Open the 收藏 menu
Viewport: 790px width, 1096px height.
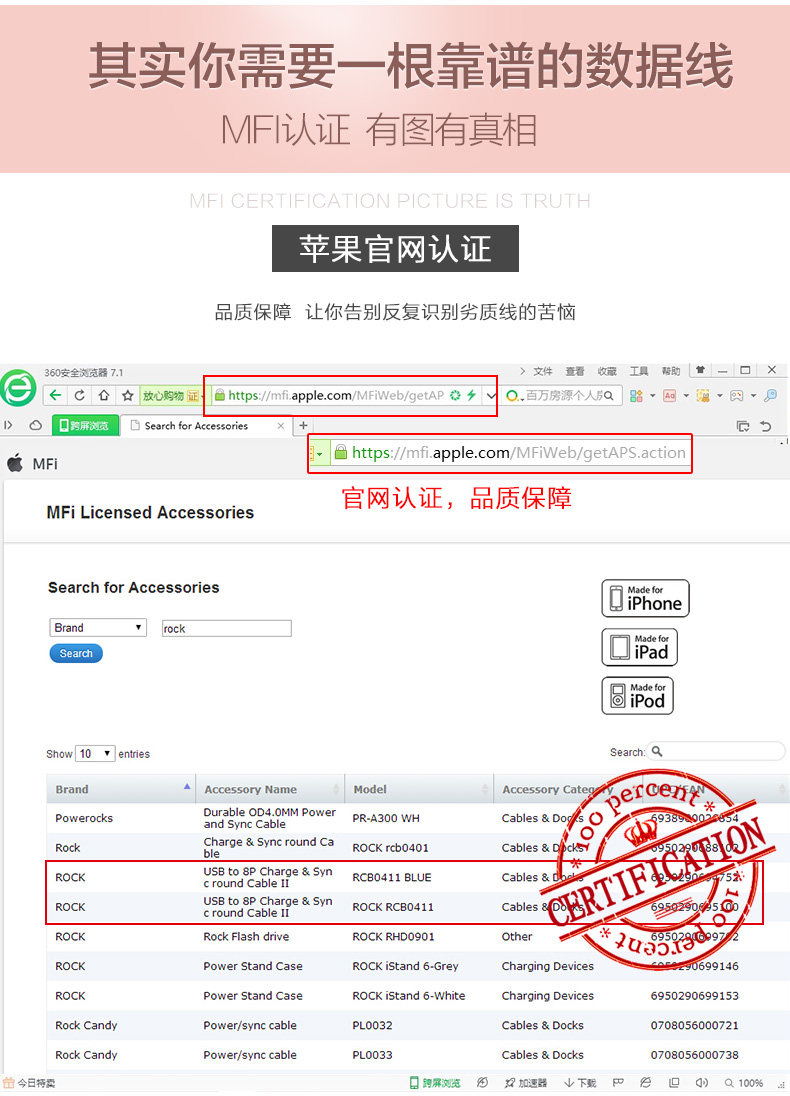click(607, 371)
